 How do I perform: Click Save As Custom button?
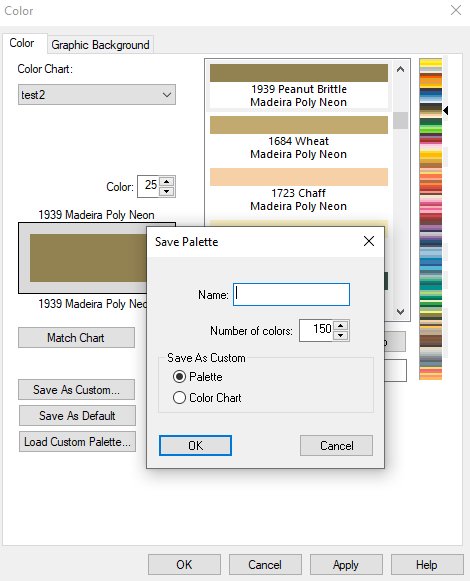click(76, 389)
